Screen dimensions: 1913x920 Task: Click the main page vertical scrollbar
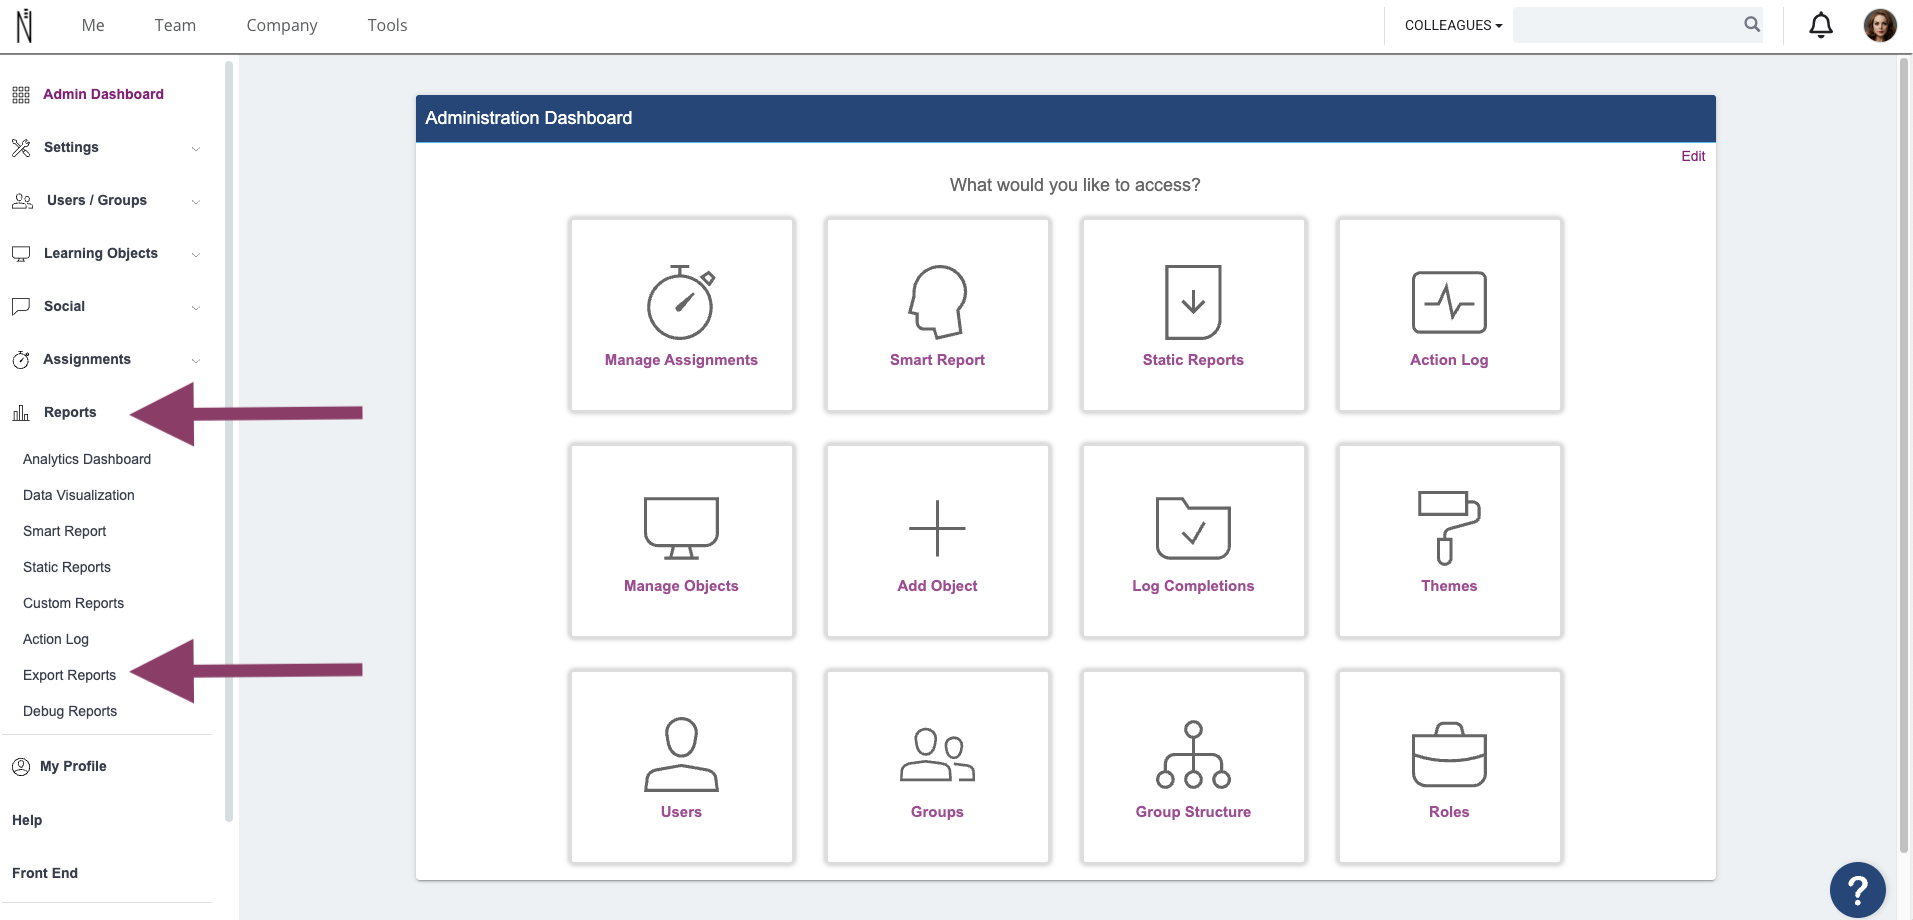point(1904,455)
